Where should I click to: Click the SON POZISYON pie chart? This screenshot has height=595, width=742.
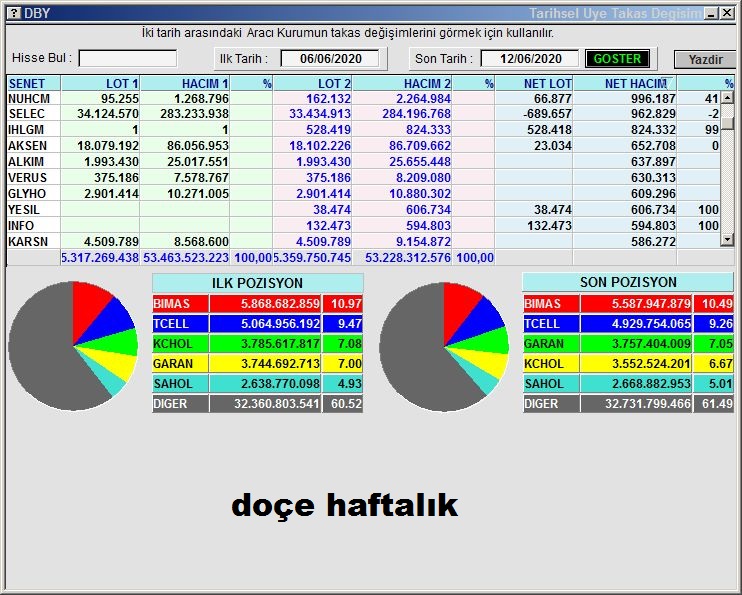(x=444, y=347)
